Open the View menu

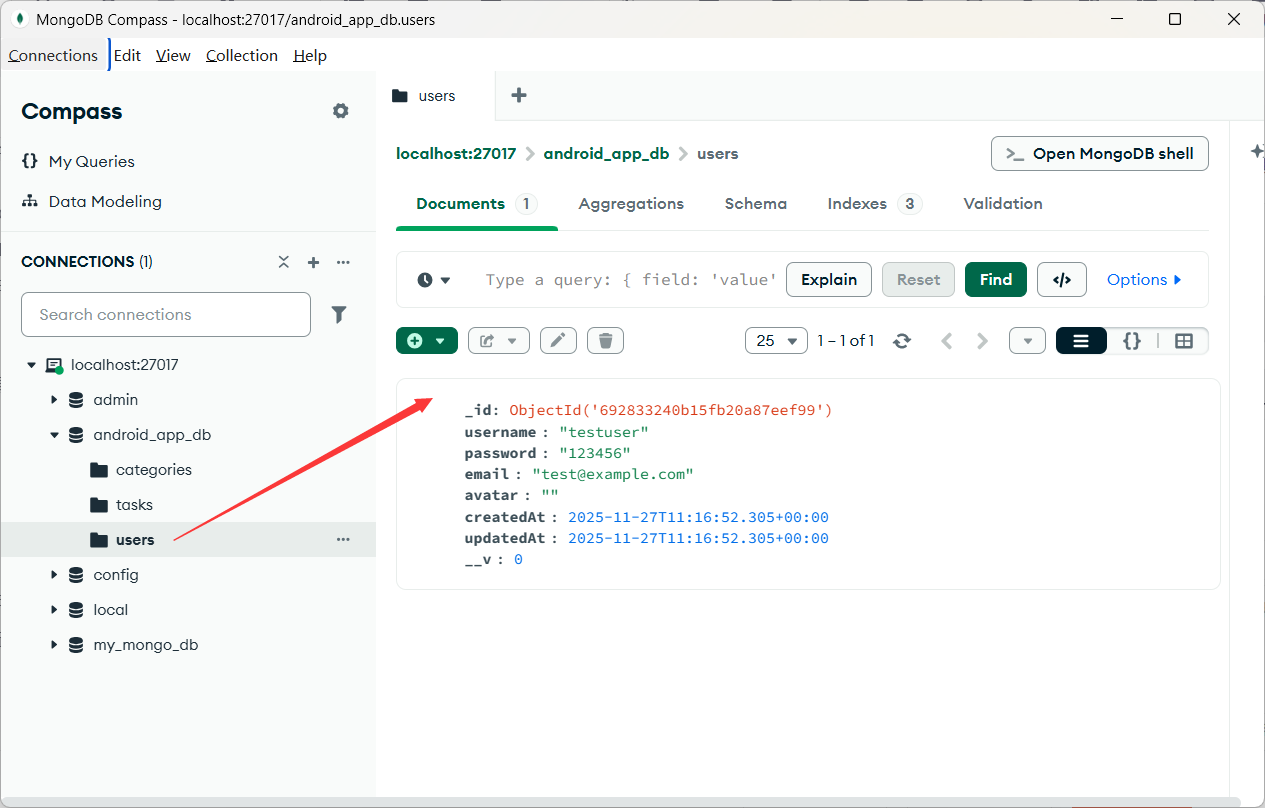(173, 56)
